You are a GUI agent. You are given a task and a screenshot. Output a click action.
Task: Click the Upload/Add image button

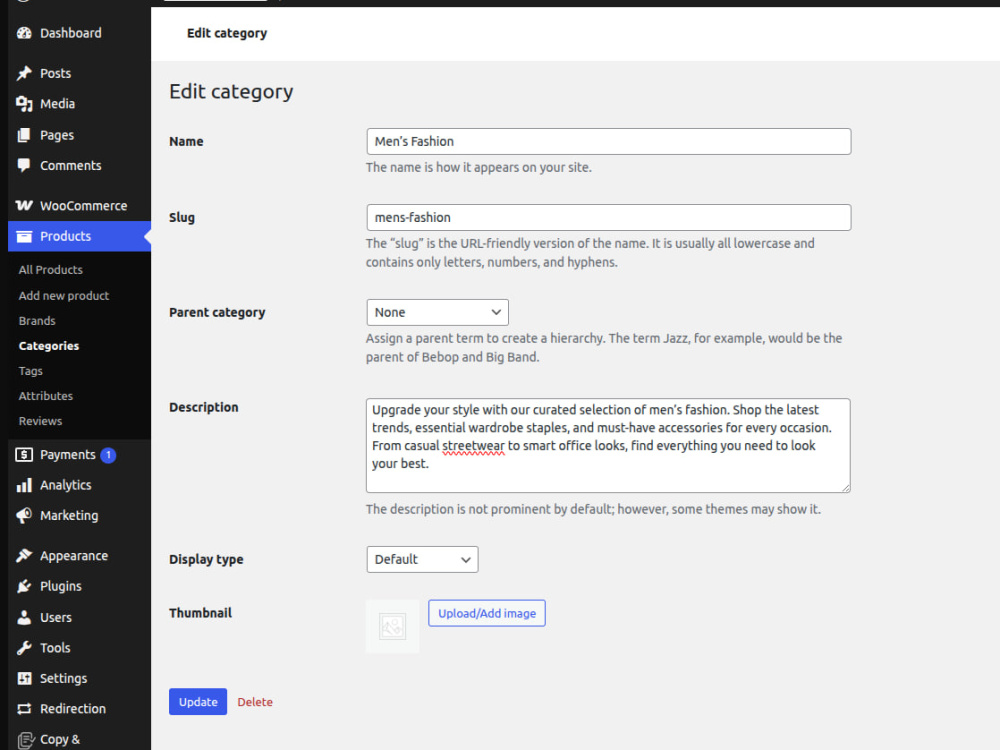point(487,614)
